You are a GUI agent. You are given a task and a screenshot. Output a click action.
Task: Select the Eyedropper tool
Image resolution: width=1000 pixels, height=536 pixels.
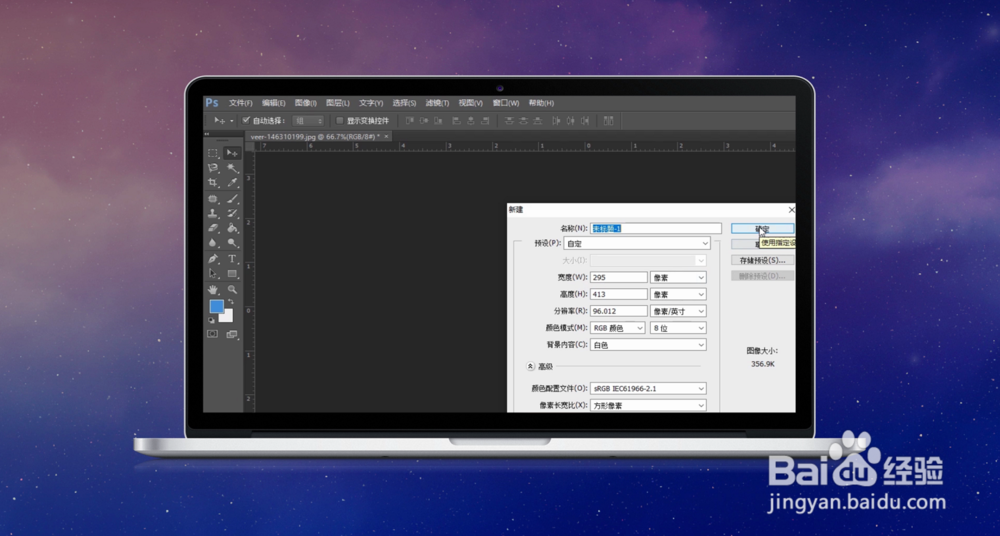point(232,182)
